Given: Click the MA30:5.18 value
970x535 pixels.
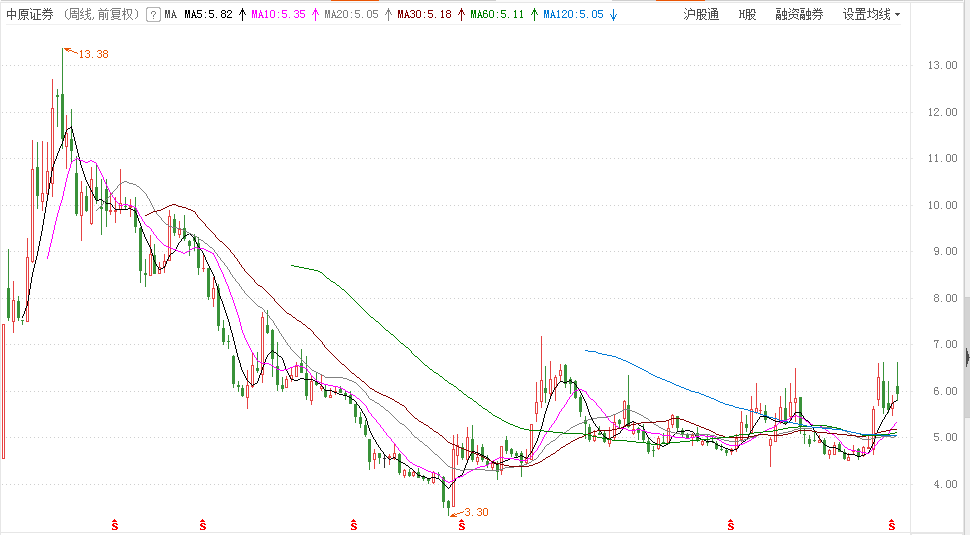Looking at the screenshot, I should coord(424,15).
